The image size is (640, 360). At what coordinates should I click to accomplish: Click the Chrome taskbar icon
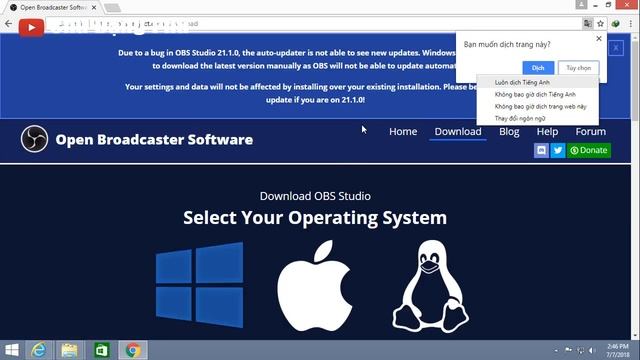(133, 350)
